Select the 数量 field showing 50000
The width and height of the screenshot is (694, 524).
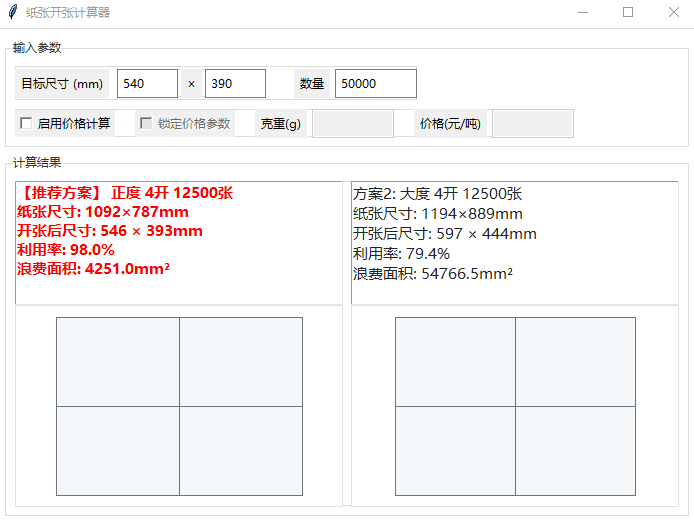(x=375, y=84)
